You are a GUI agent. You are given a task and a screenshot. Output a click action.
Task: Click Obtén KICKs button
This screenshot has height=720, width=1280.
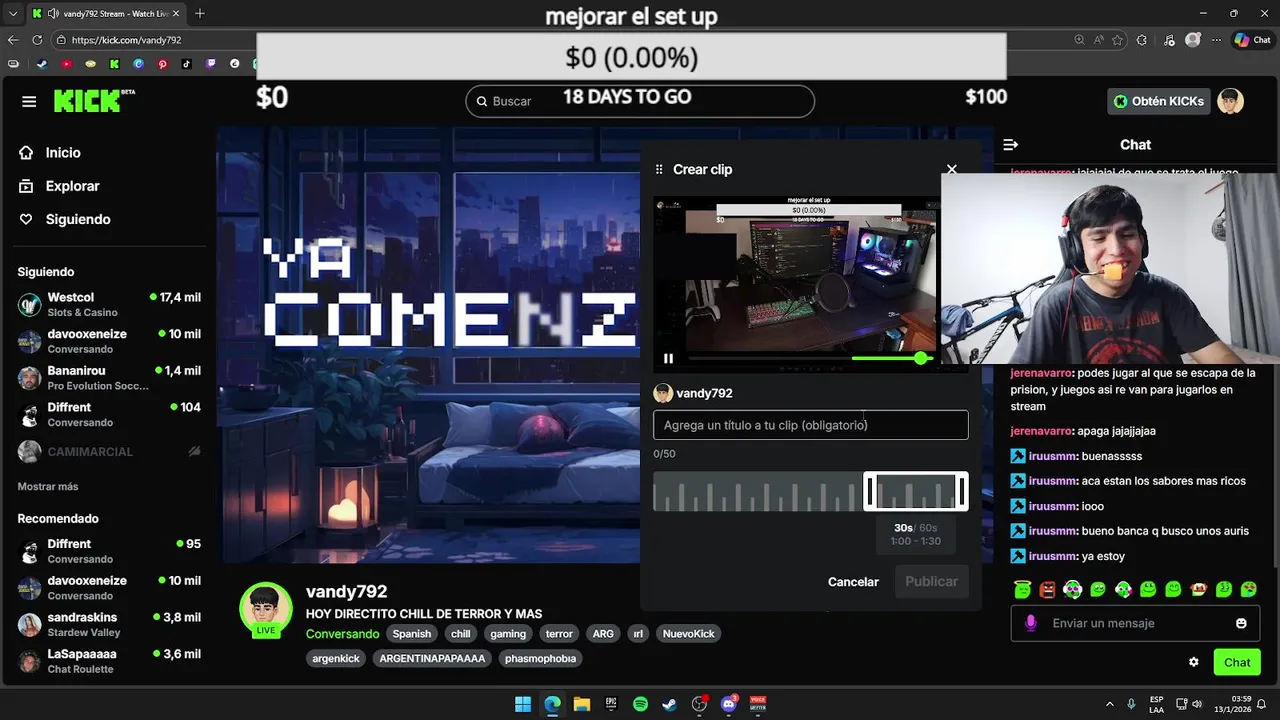click(1159, 101)
